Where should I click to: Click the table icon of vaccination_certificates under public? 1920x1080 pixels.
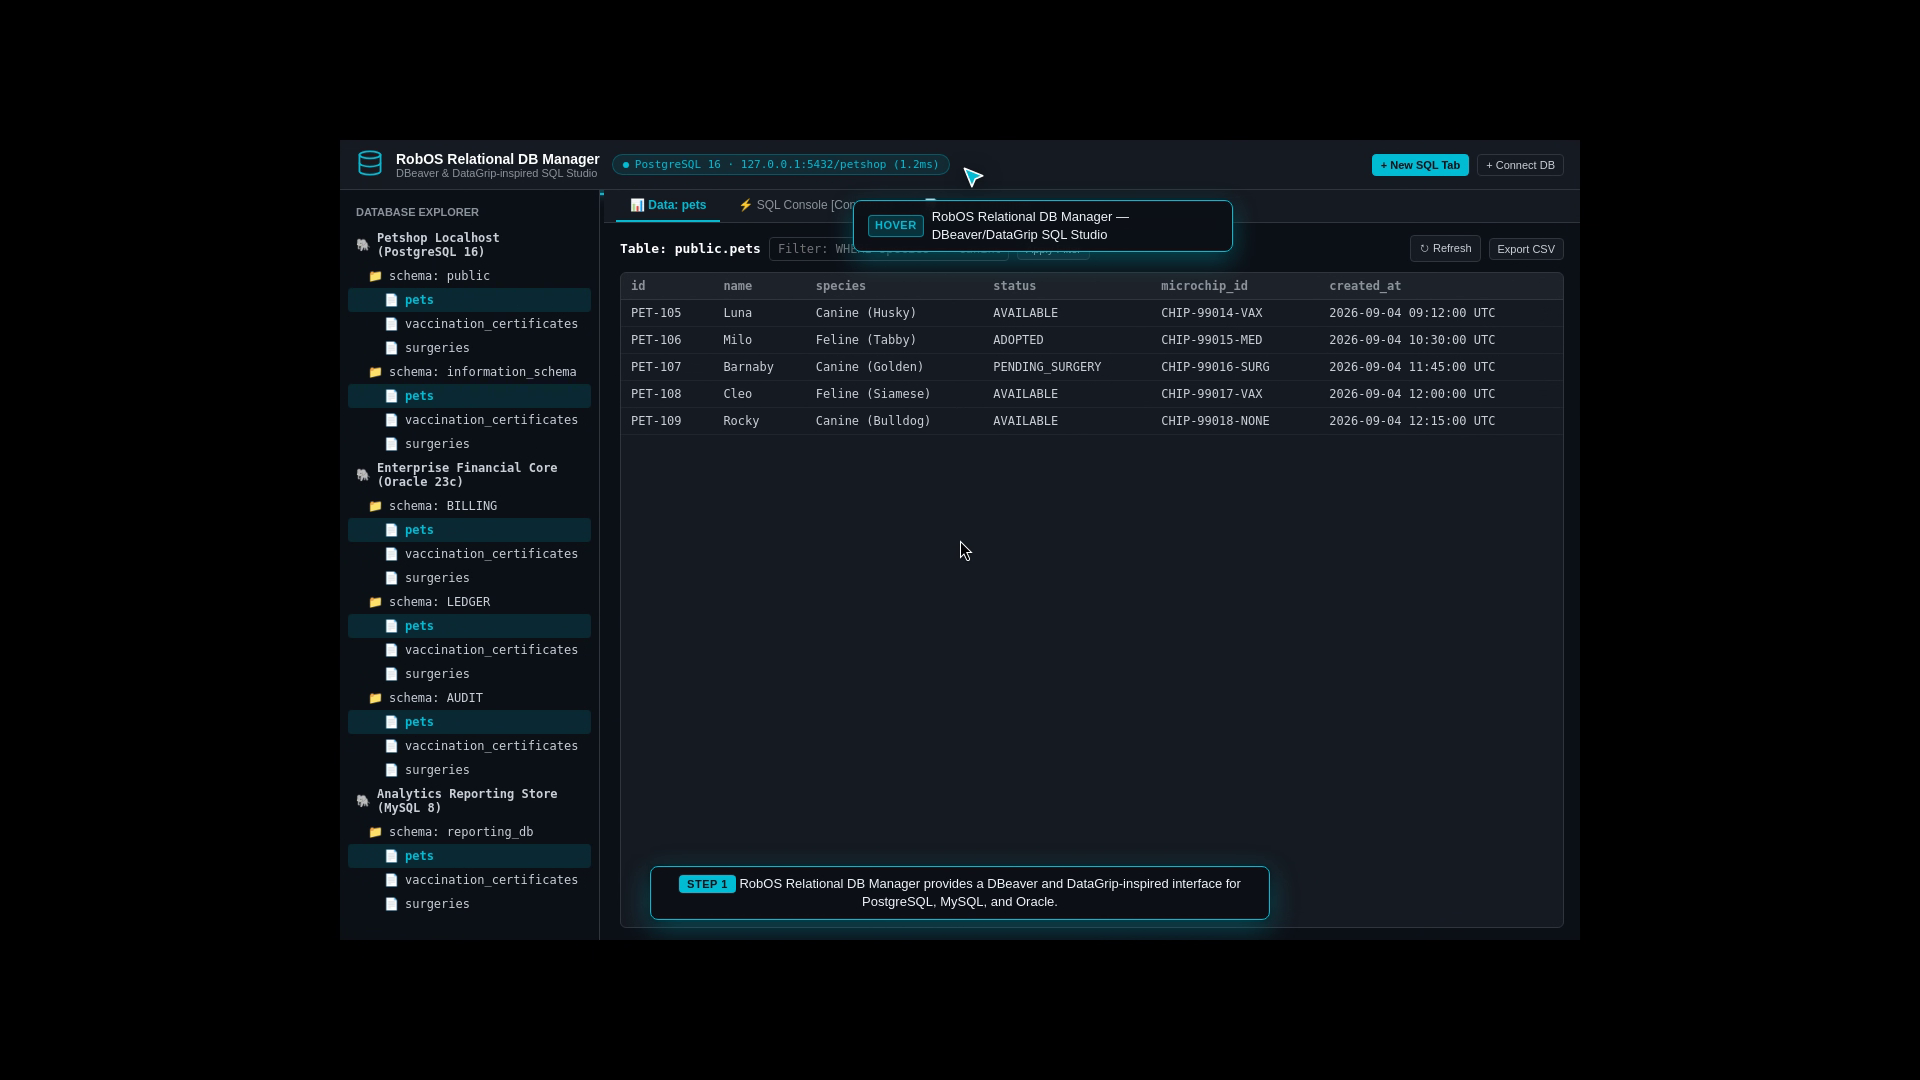(x=392, y=324)
